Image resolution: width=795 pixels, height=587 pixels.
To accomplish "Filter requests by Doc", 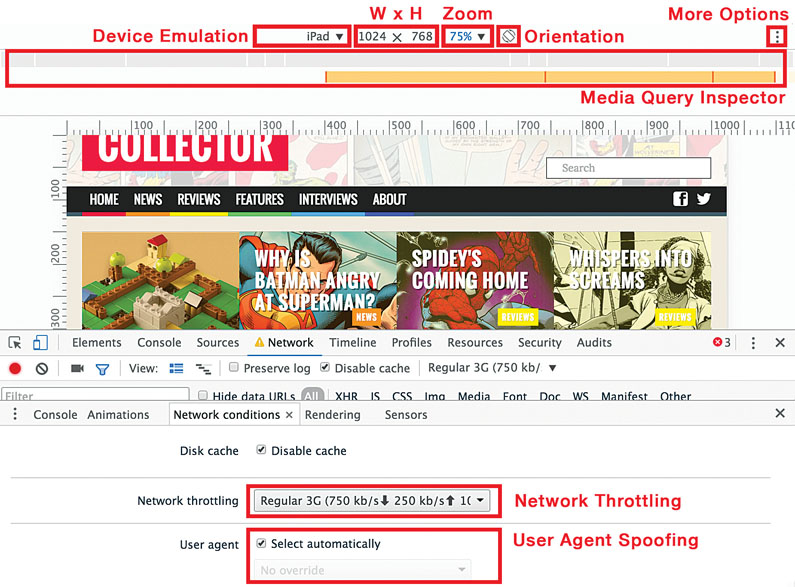I will coord(550,396).
